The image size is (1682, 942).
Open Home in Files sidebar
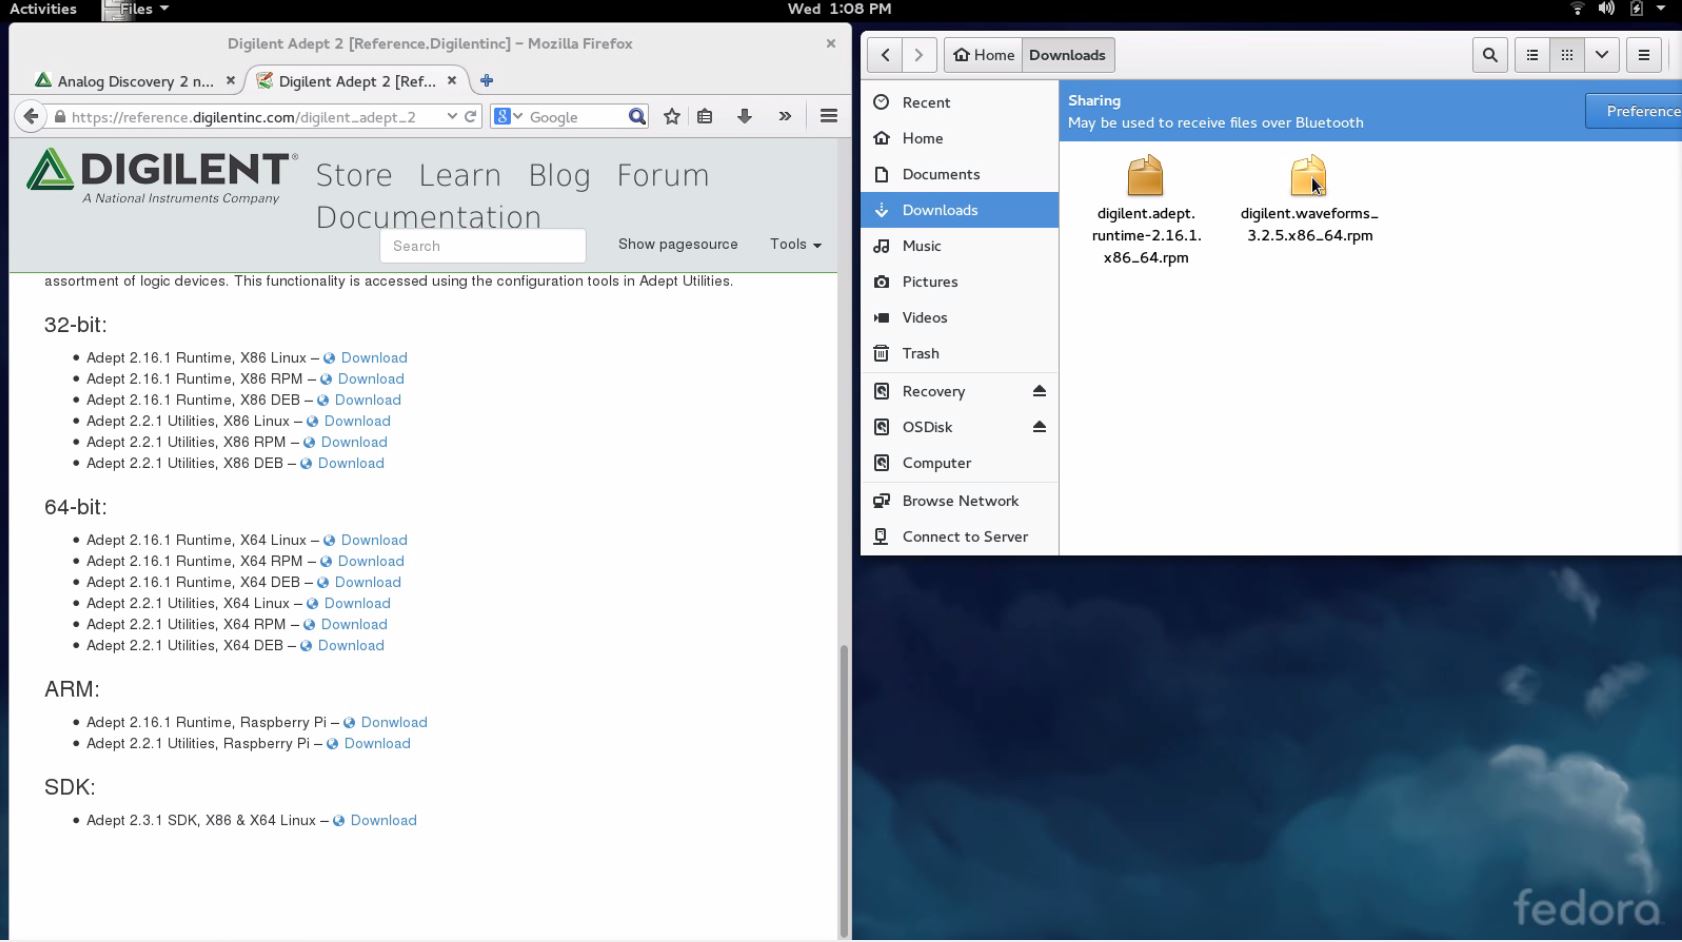(x=959, y=138)
